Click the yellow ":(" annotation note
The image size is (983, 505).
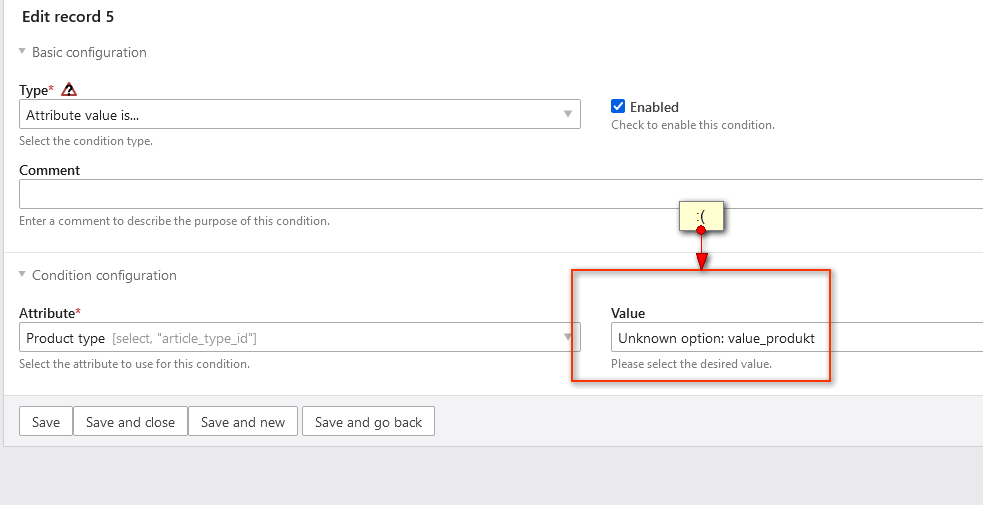701,215
